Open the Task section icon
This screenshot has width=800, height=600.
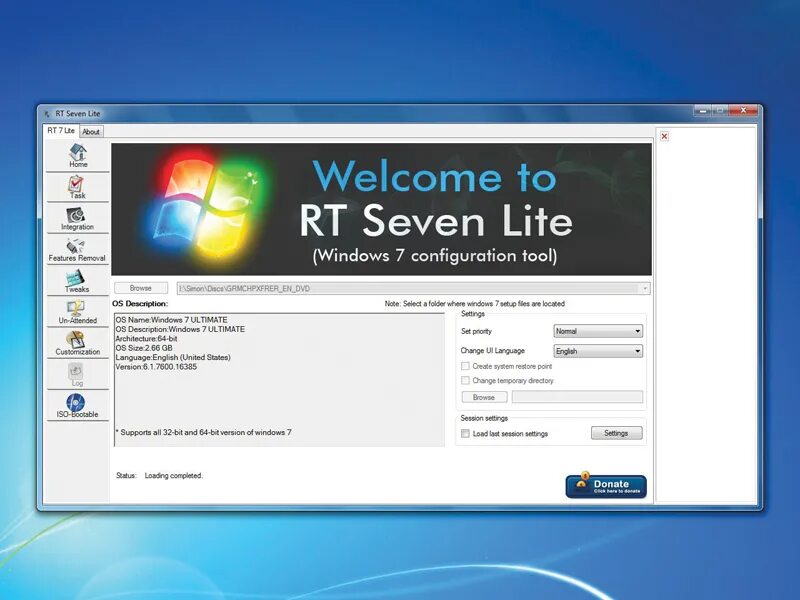point(78,187)
